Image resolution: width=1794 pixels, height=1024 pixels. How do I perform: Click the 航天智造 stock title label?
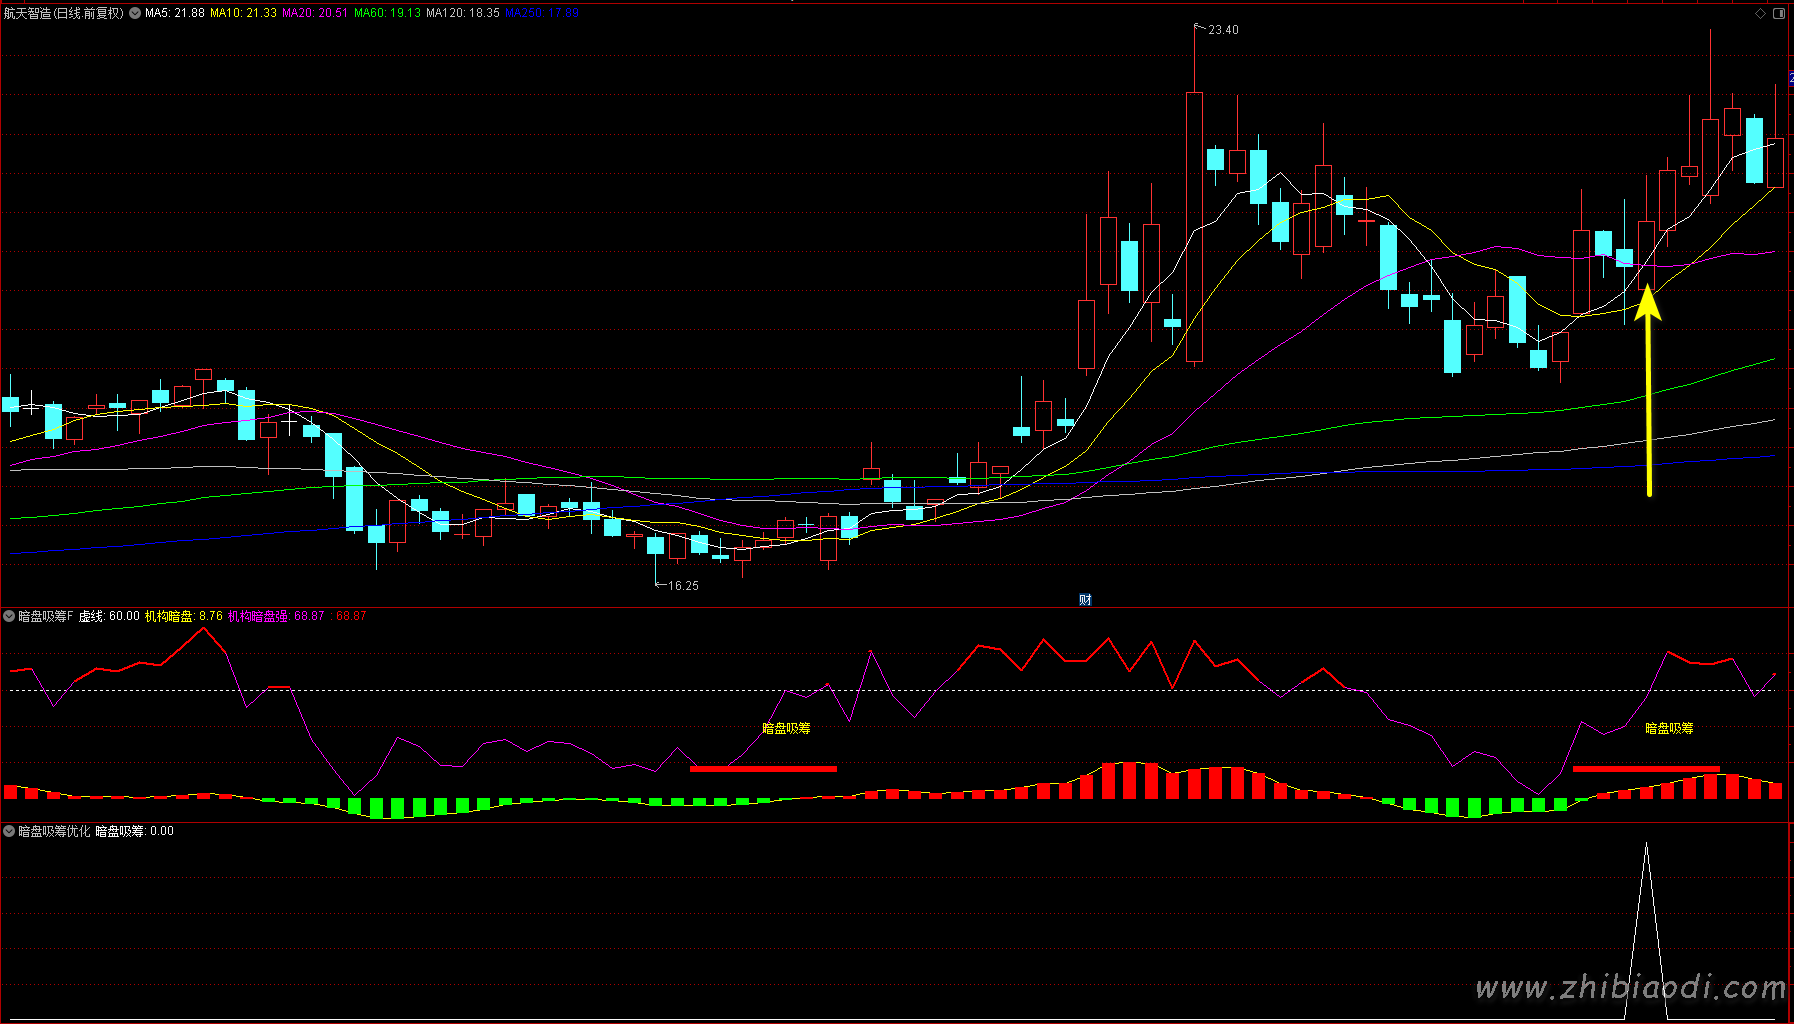click(x=63, y=13)
